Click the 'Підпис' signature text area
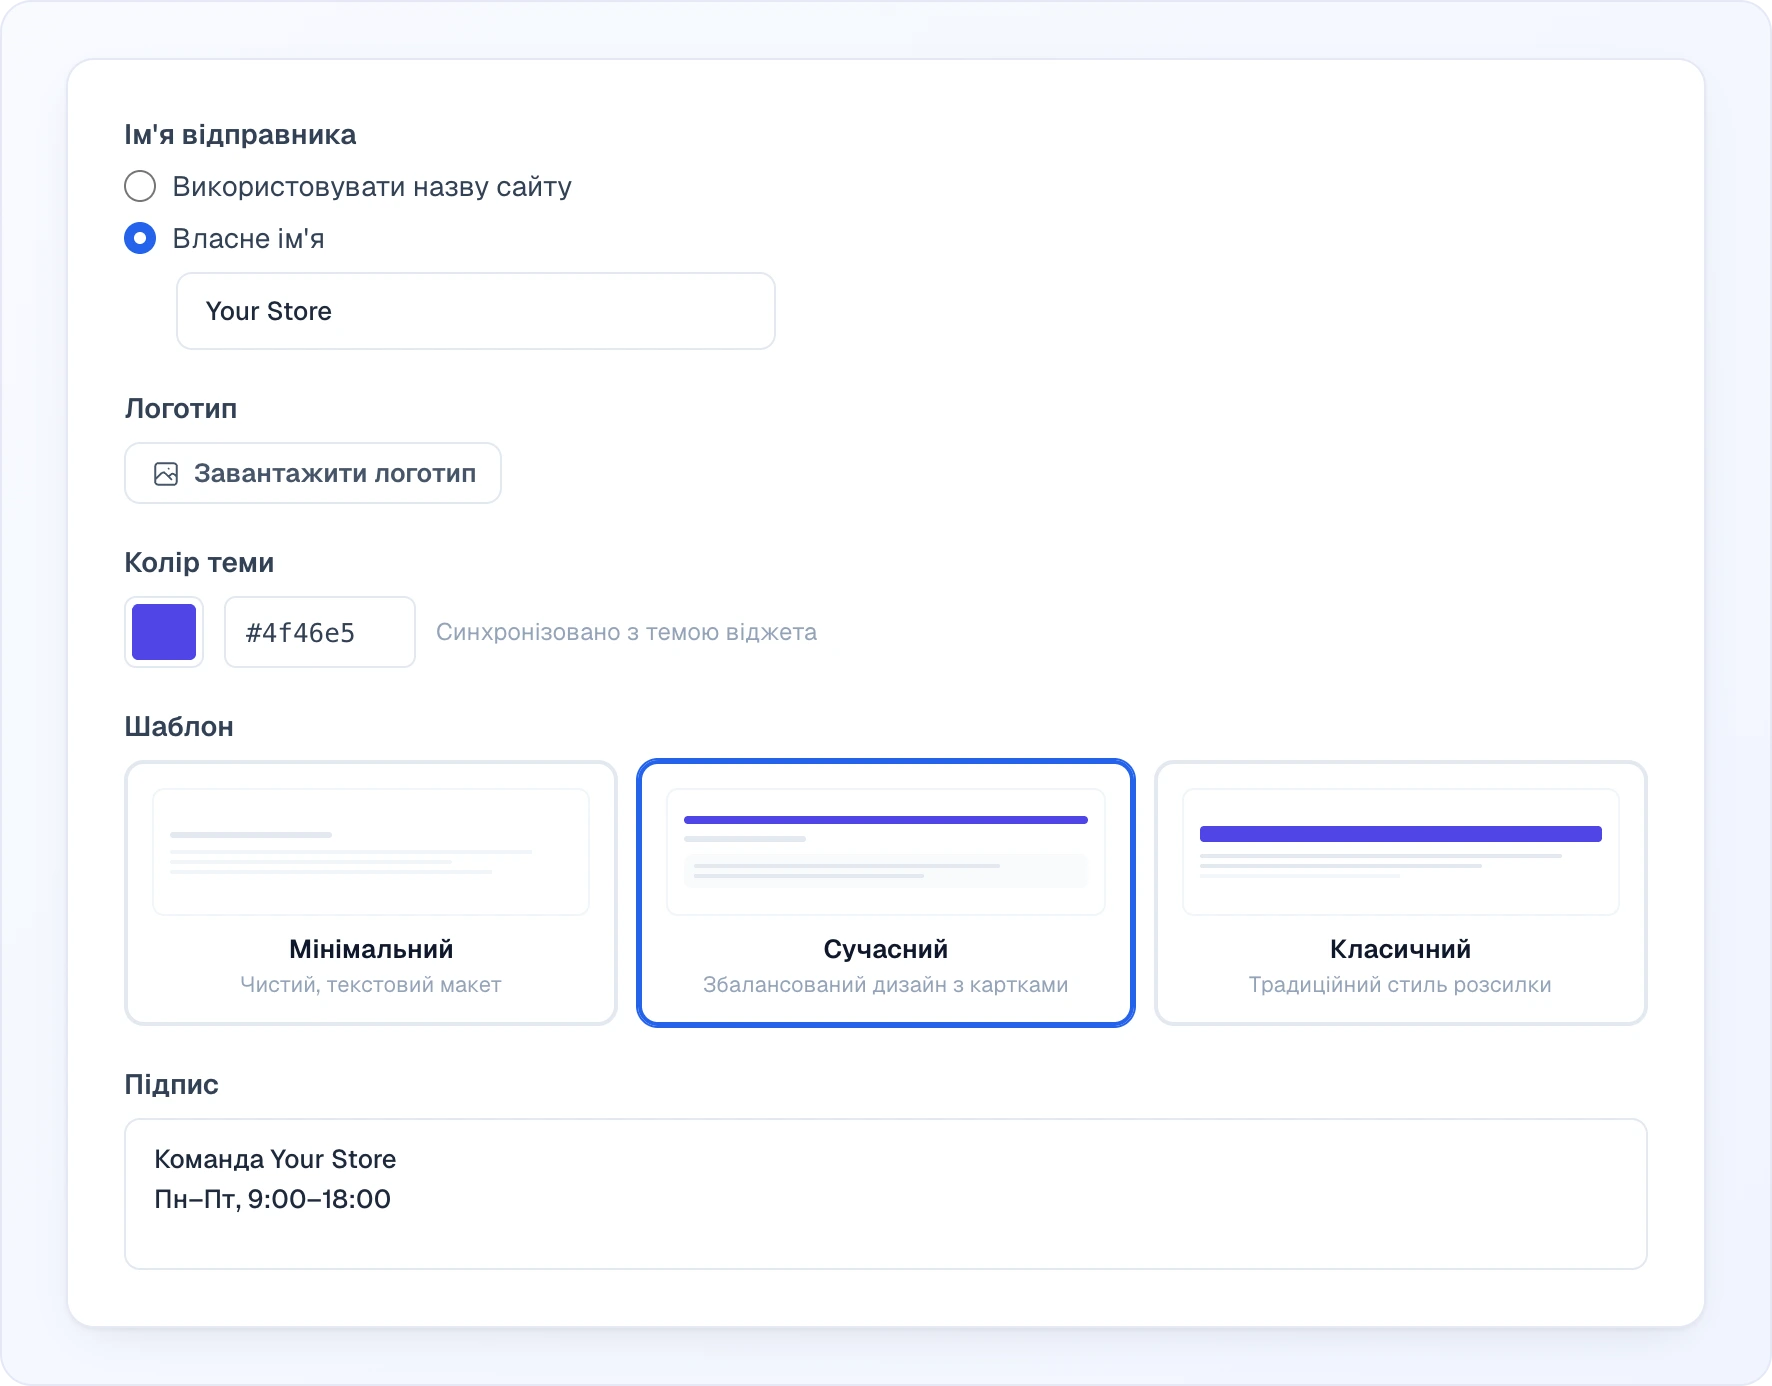1772x1386 pixels. (x=886, y=1194)
